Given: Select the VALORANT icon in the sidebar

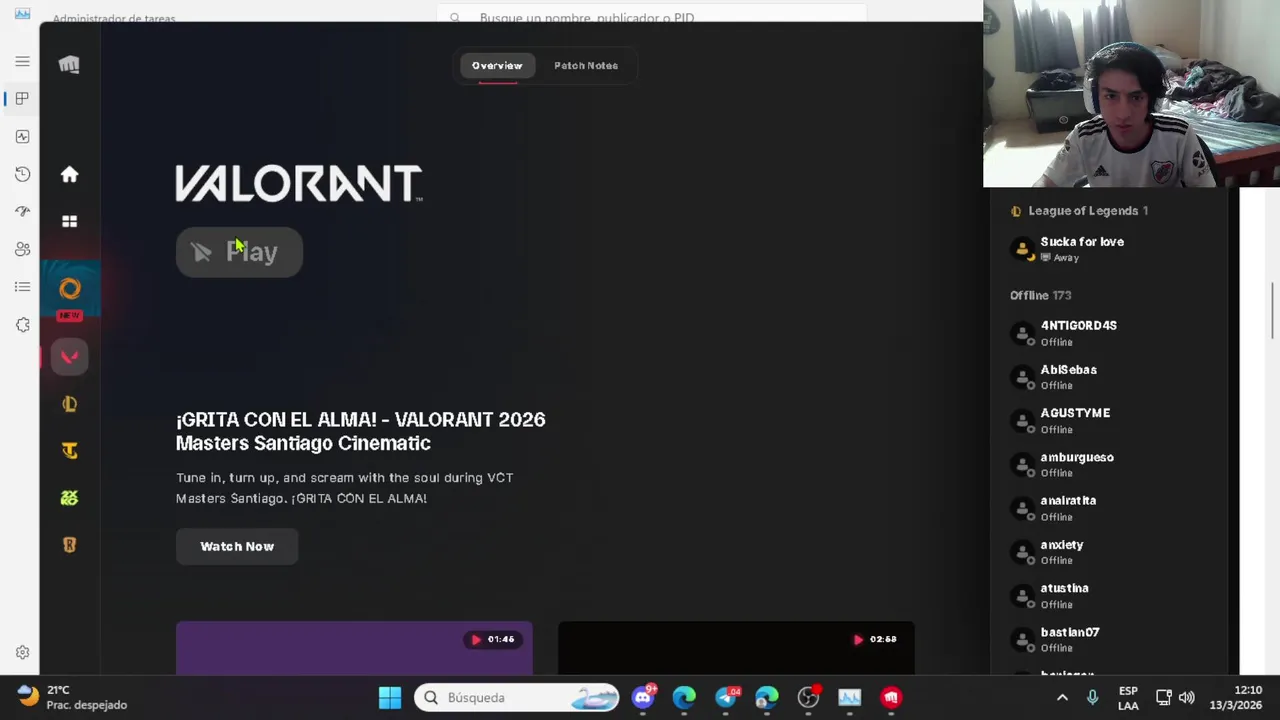Looking at the screenshot, I should (69, 357).
